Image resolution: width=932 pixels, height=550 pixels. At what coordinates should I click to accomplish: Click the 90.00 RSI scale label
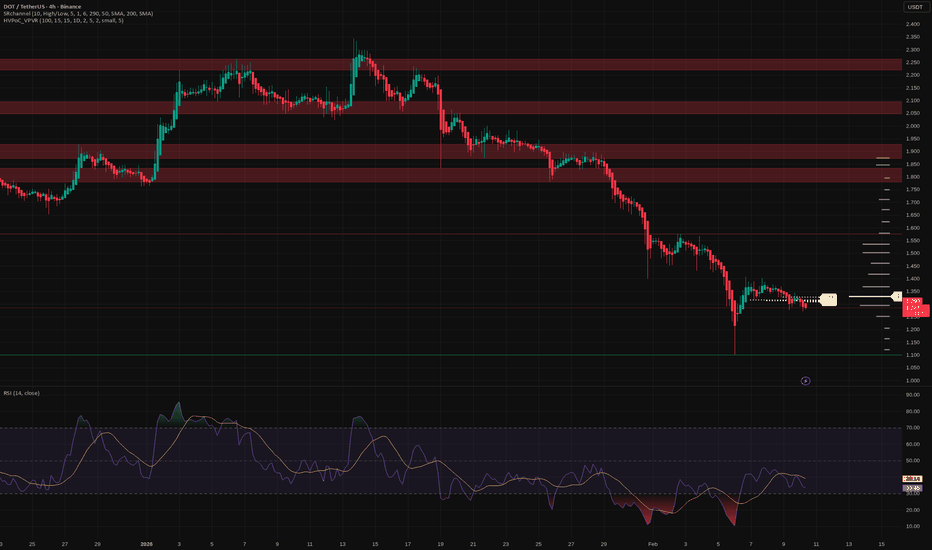(x=913, y=395)
